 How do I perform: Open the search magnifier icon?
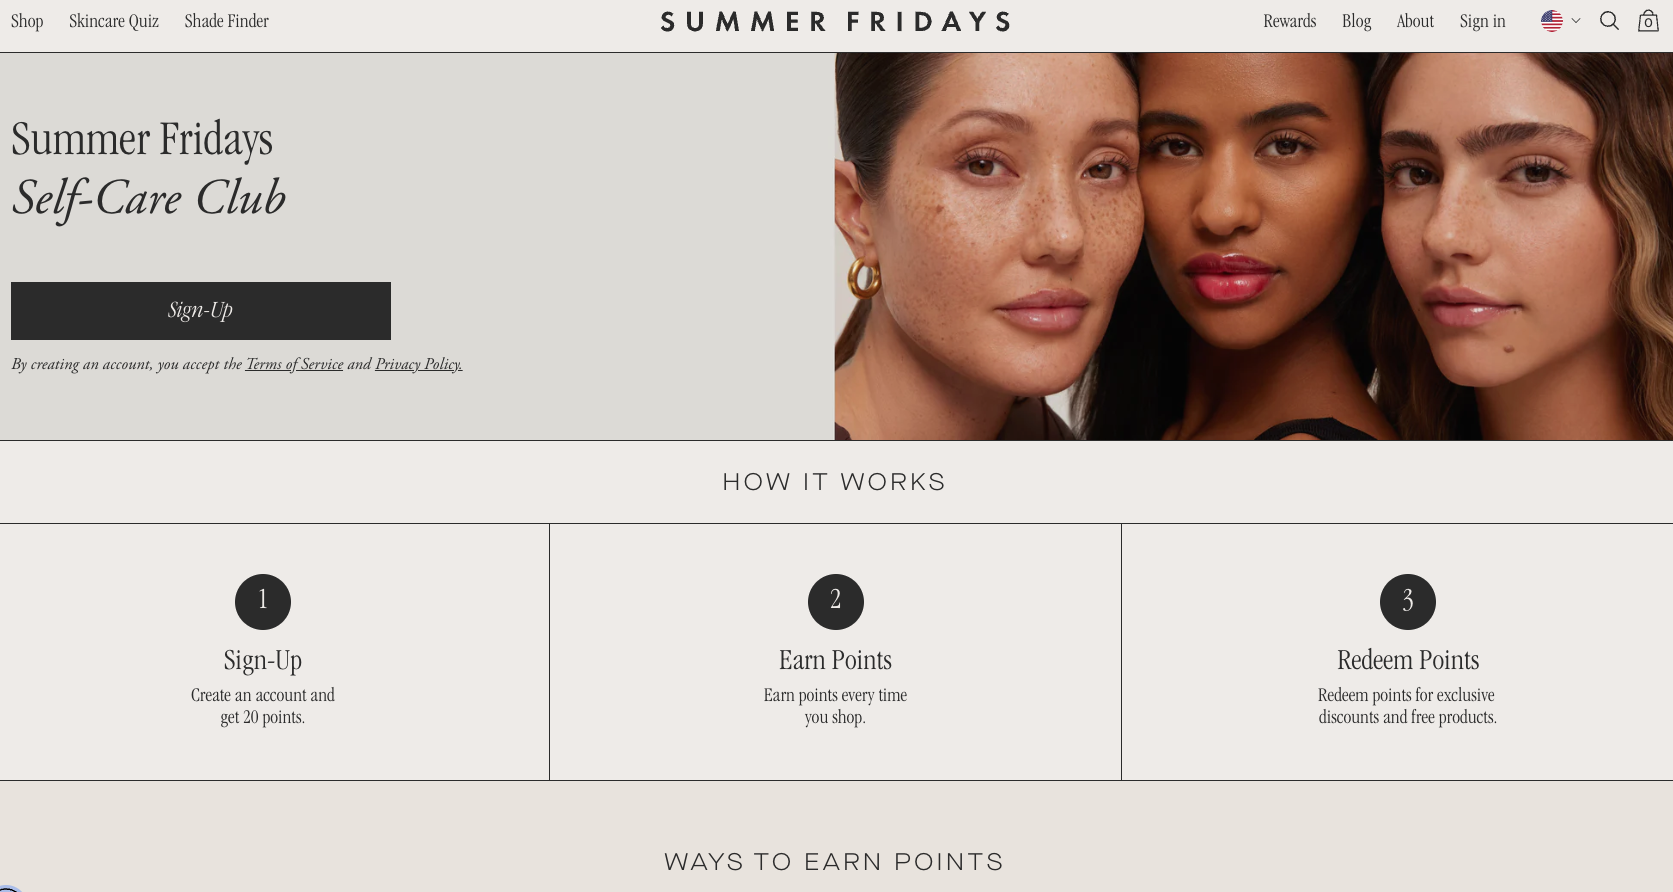[1609, 21]
